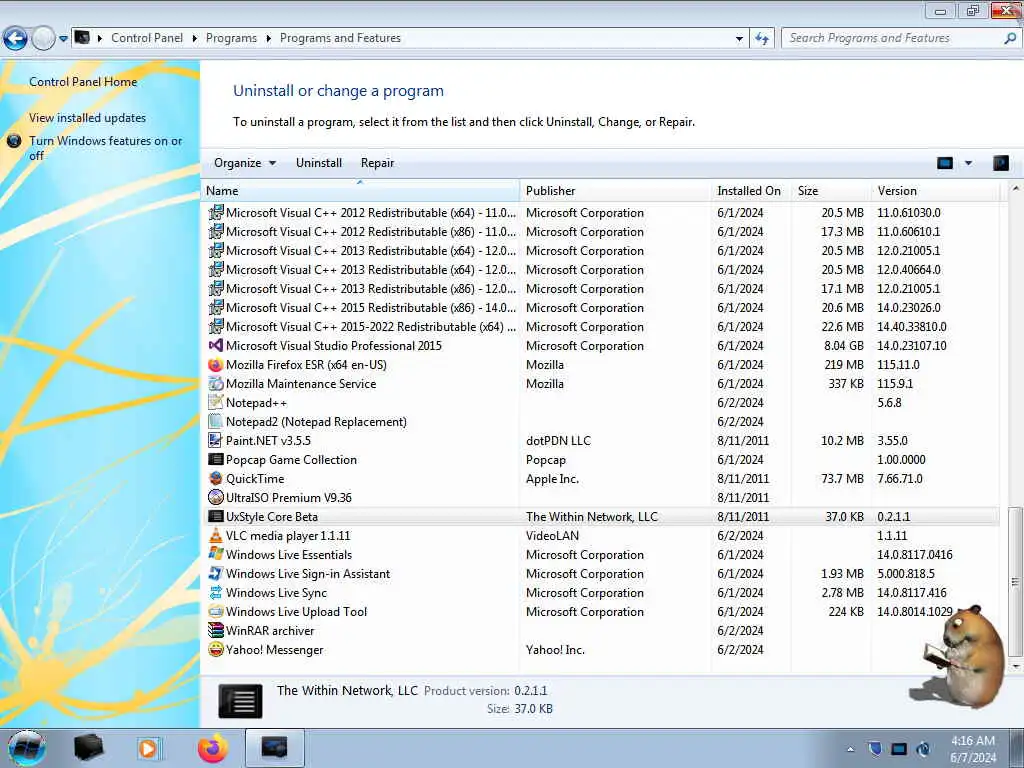Screen dimensions: 1024x768
Task: Click dotPDN LLC publisher cell
Action: (558, 440)
